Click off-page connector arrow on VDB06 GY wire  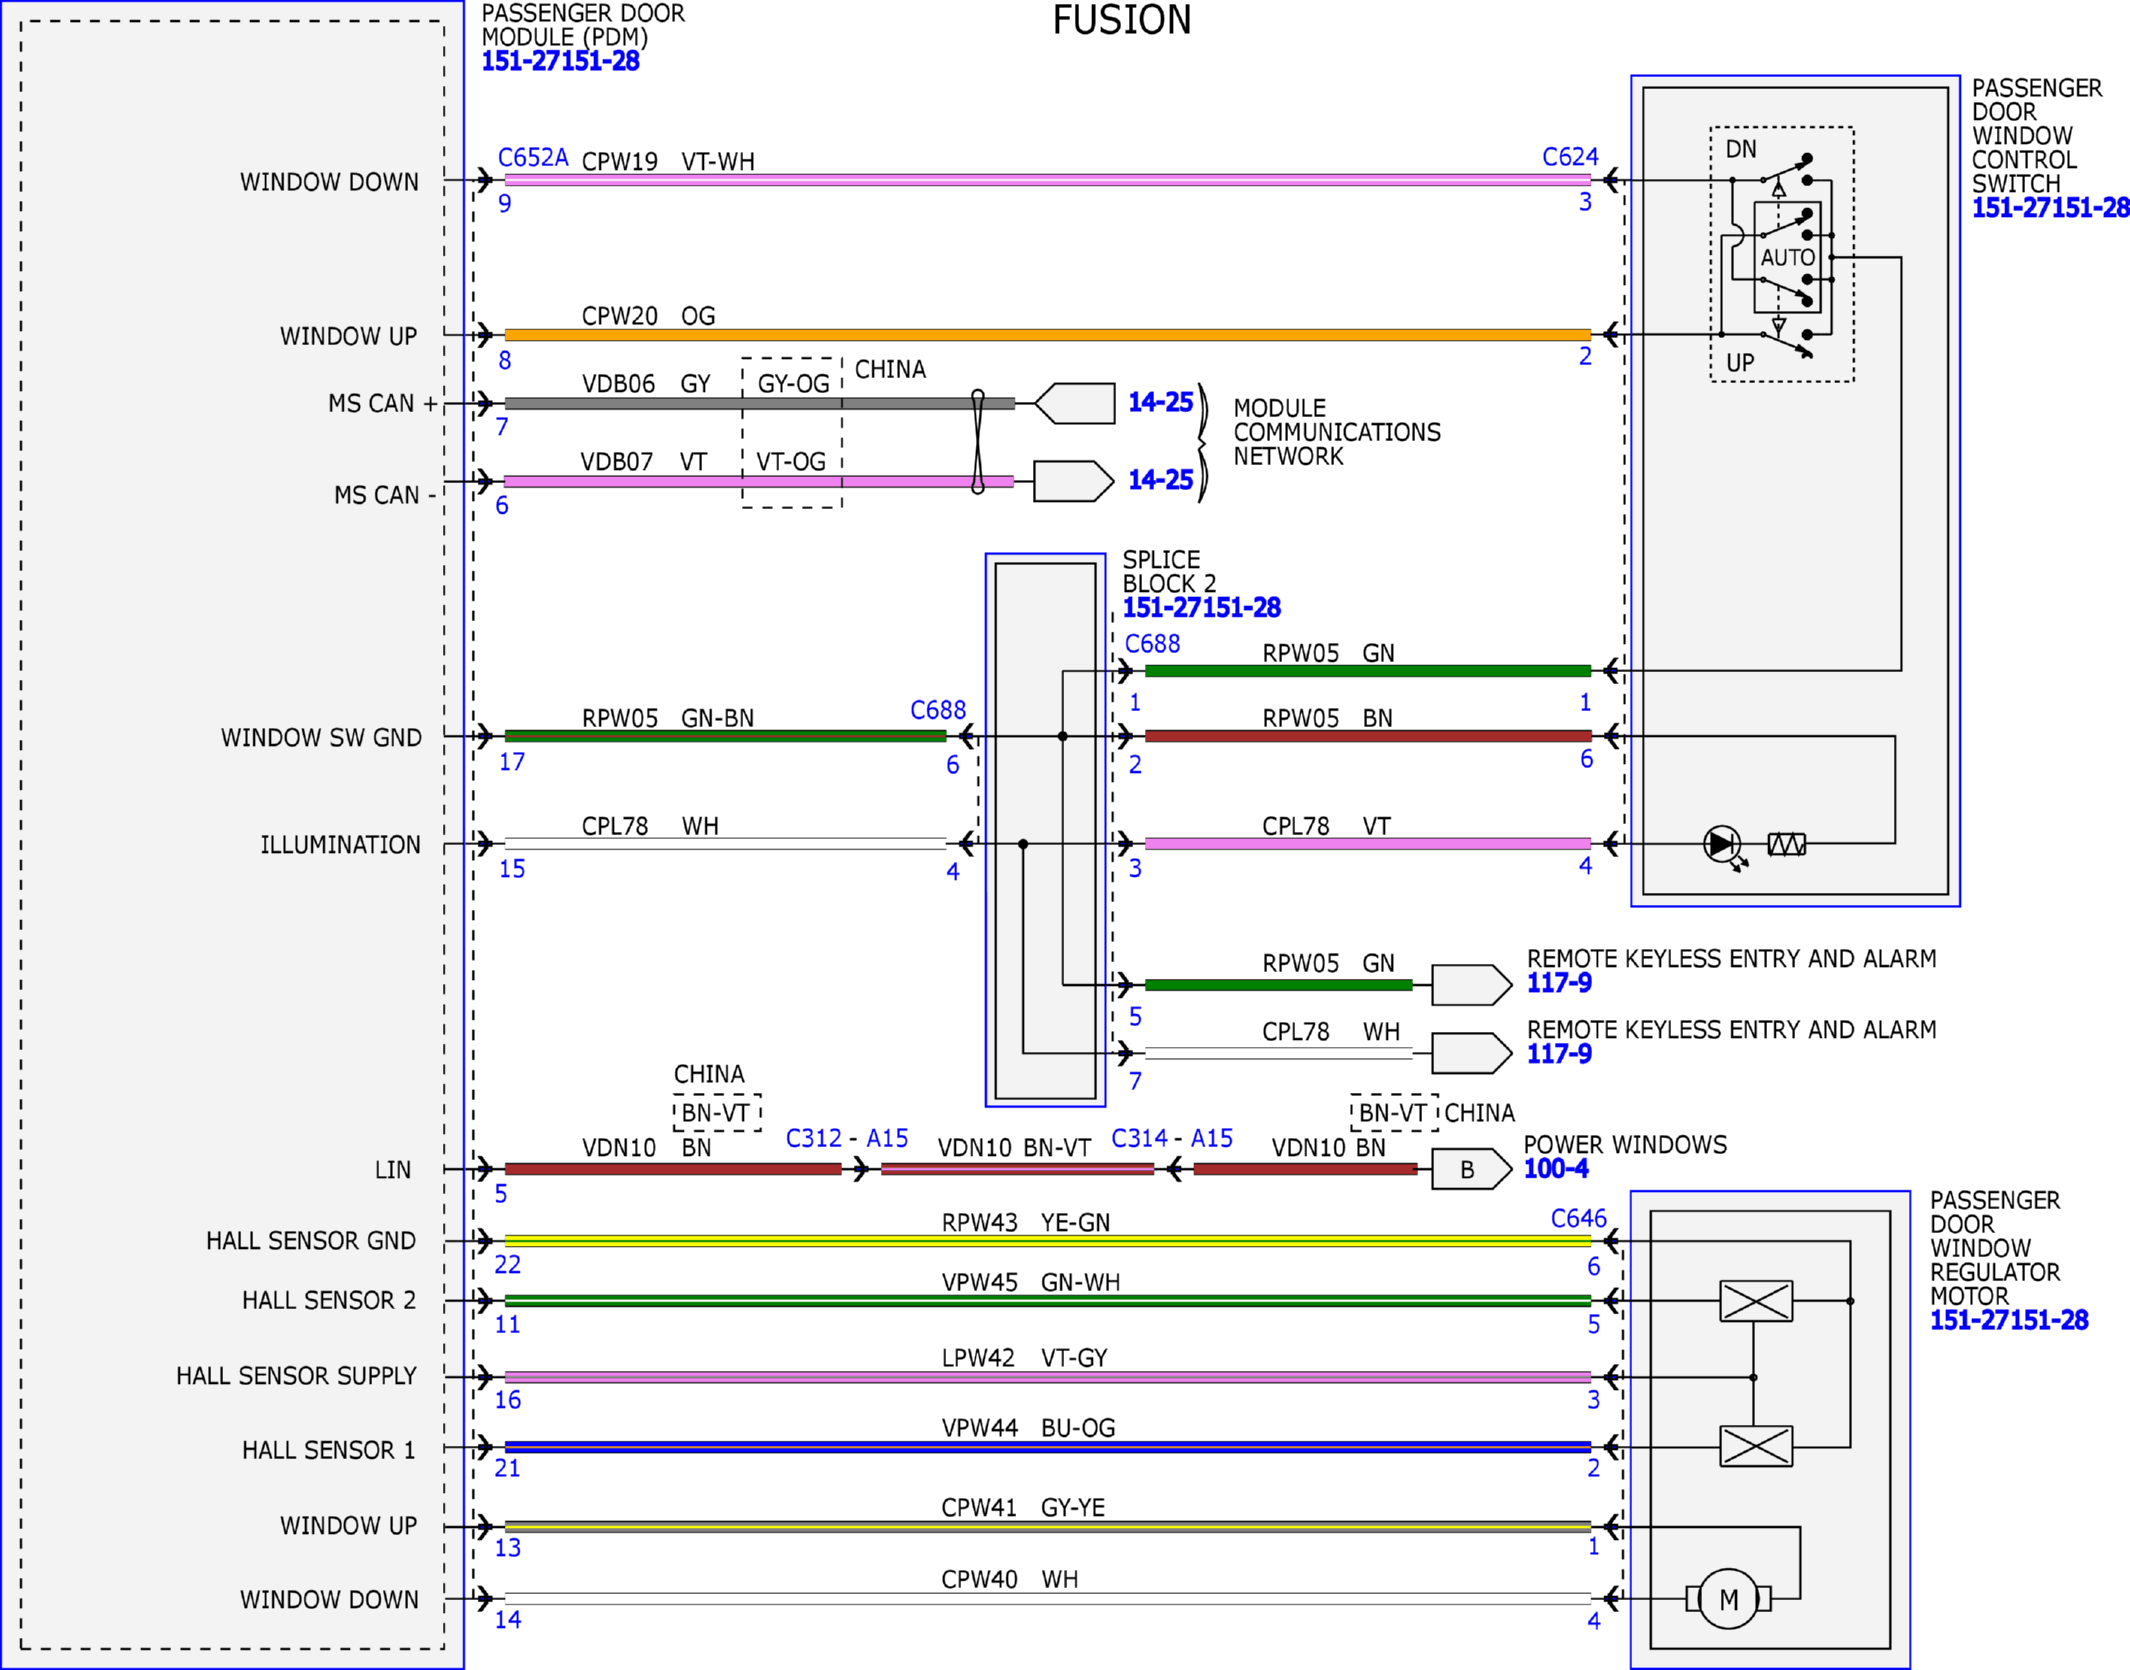1074,403
